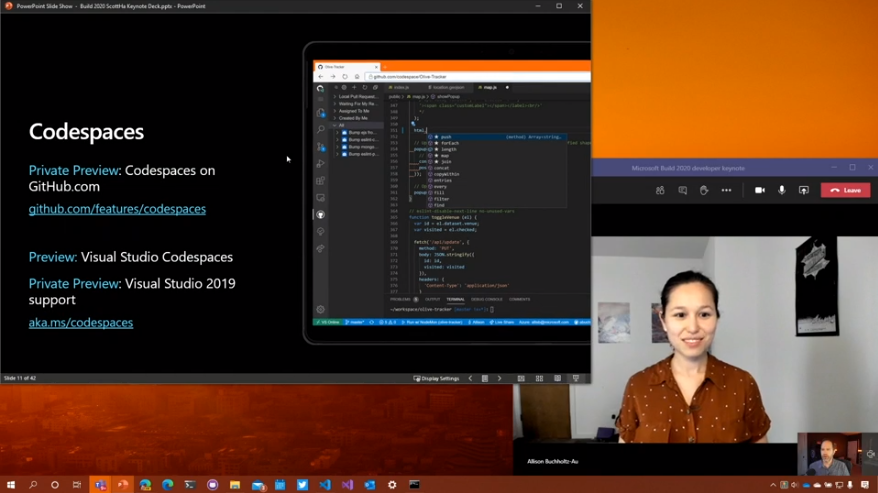Viewport: 878px width, 493px height.
Task: Launch Visual Studio Code from the taskbar
Action: pos(325,485)
